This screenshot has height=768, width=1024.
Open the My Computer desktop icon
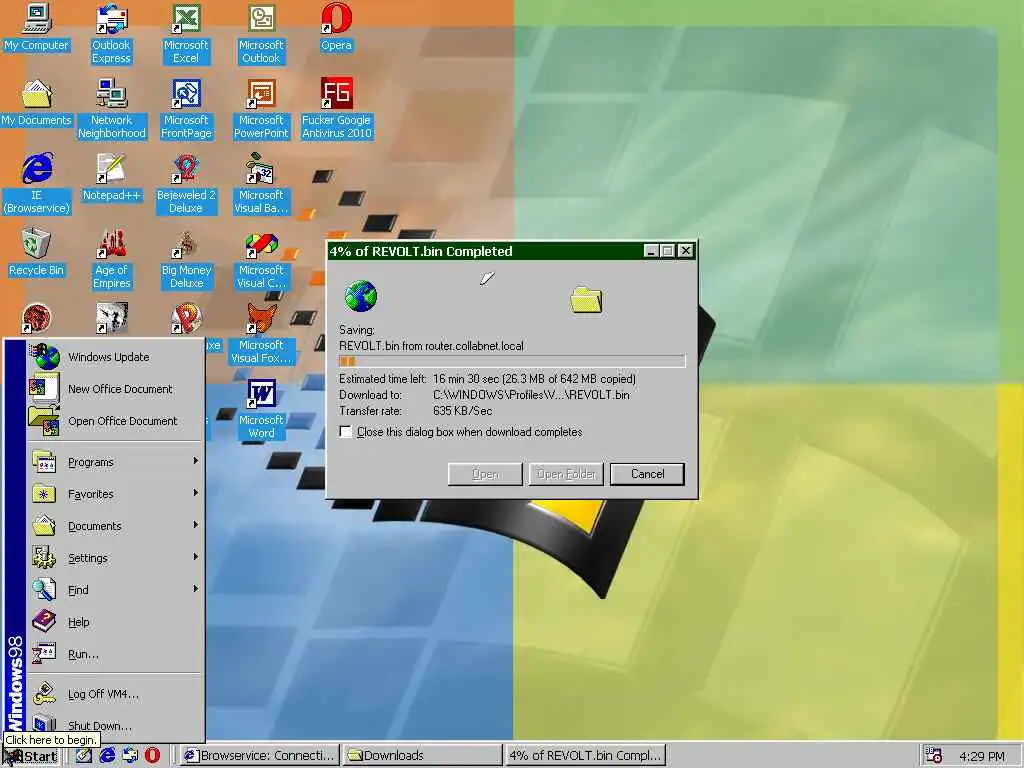click(x=37, y=27)
